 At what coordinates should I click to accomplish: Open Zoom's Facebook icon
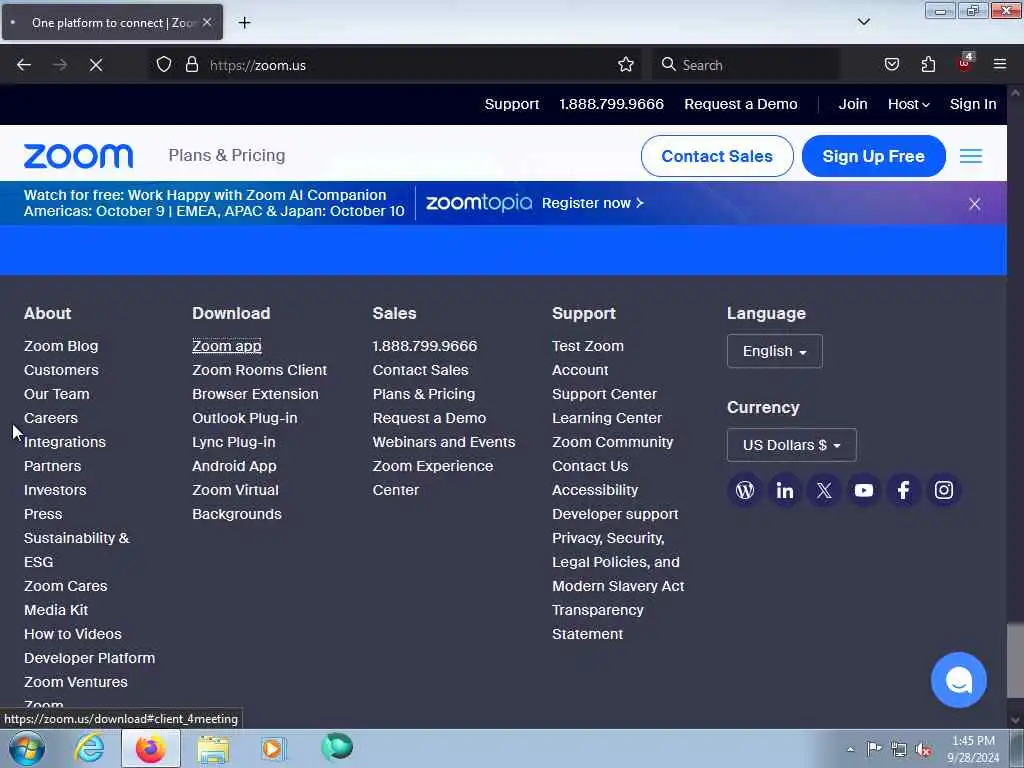(904, 490)
